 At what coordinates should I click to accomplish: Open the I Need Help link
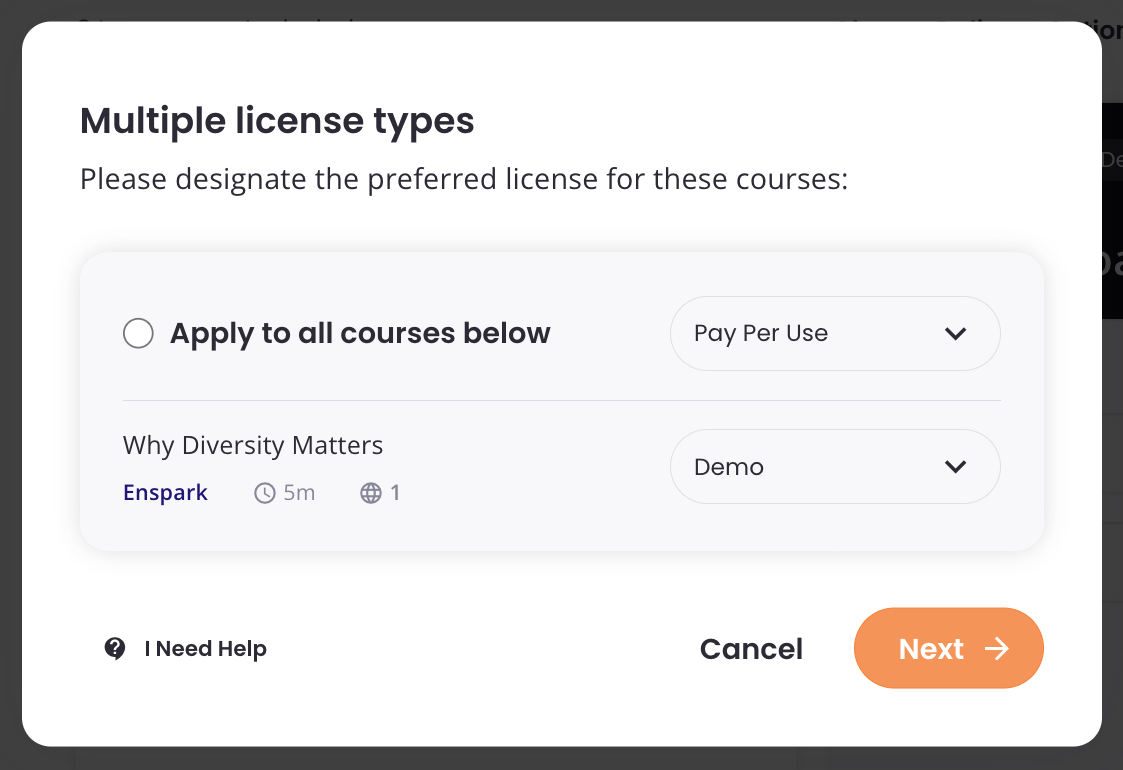pyautogui.click(x=206, y=648)
